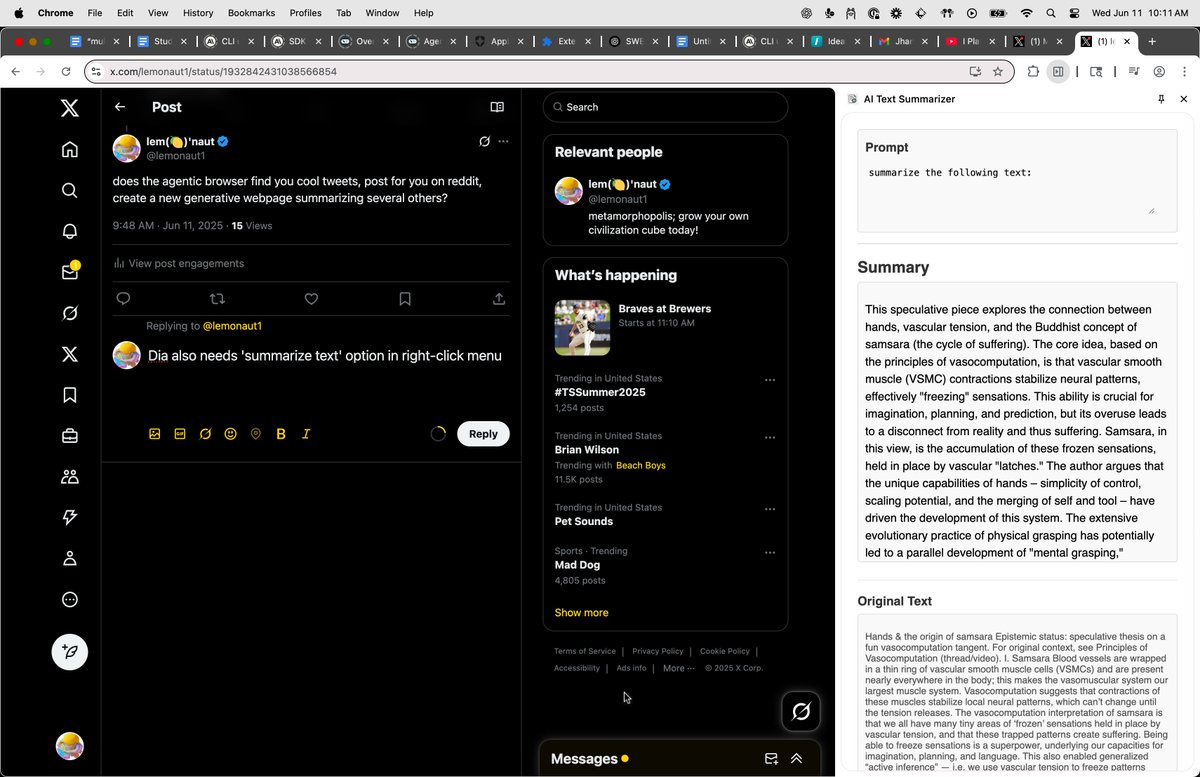Select the Communities icon in sidebar

tap(69, 477)
